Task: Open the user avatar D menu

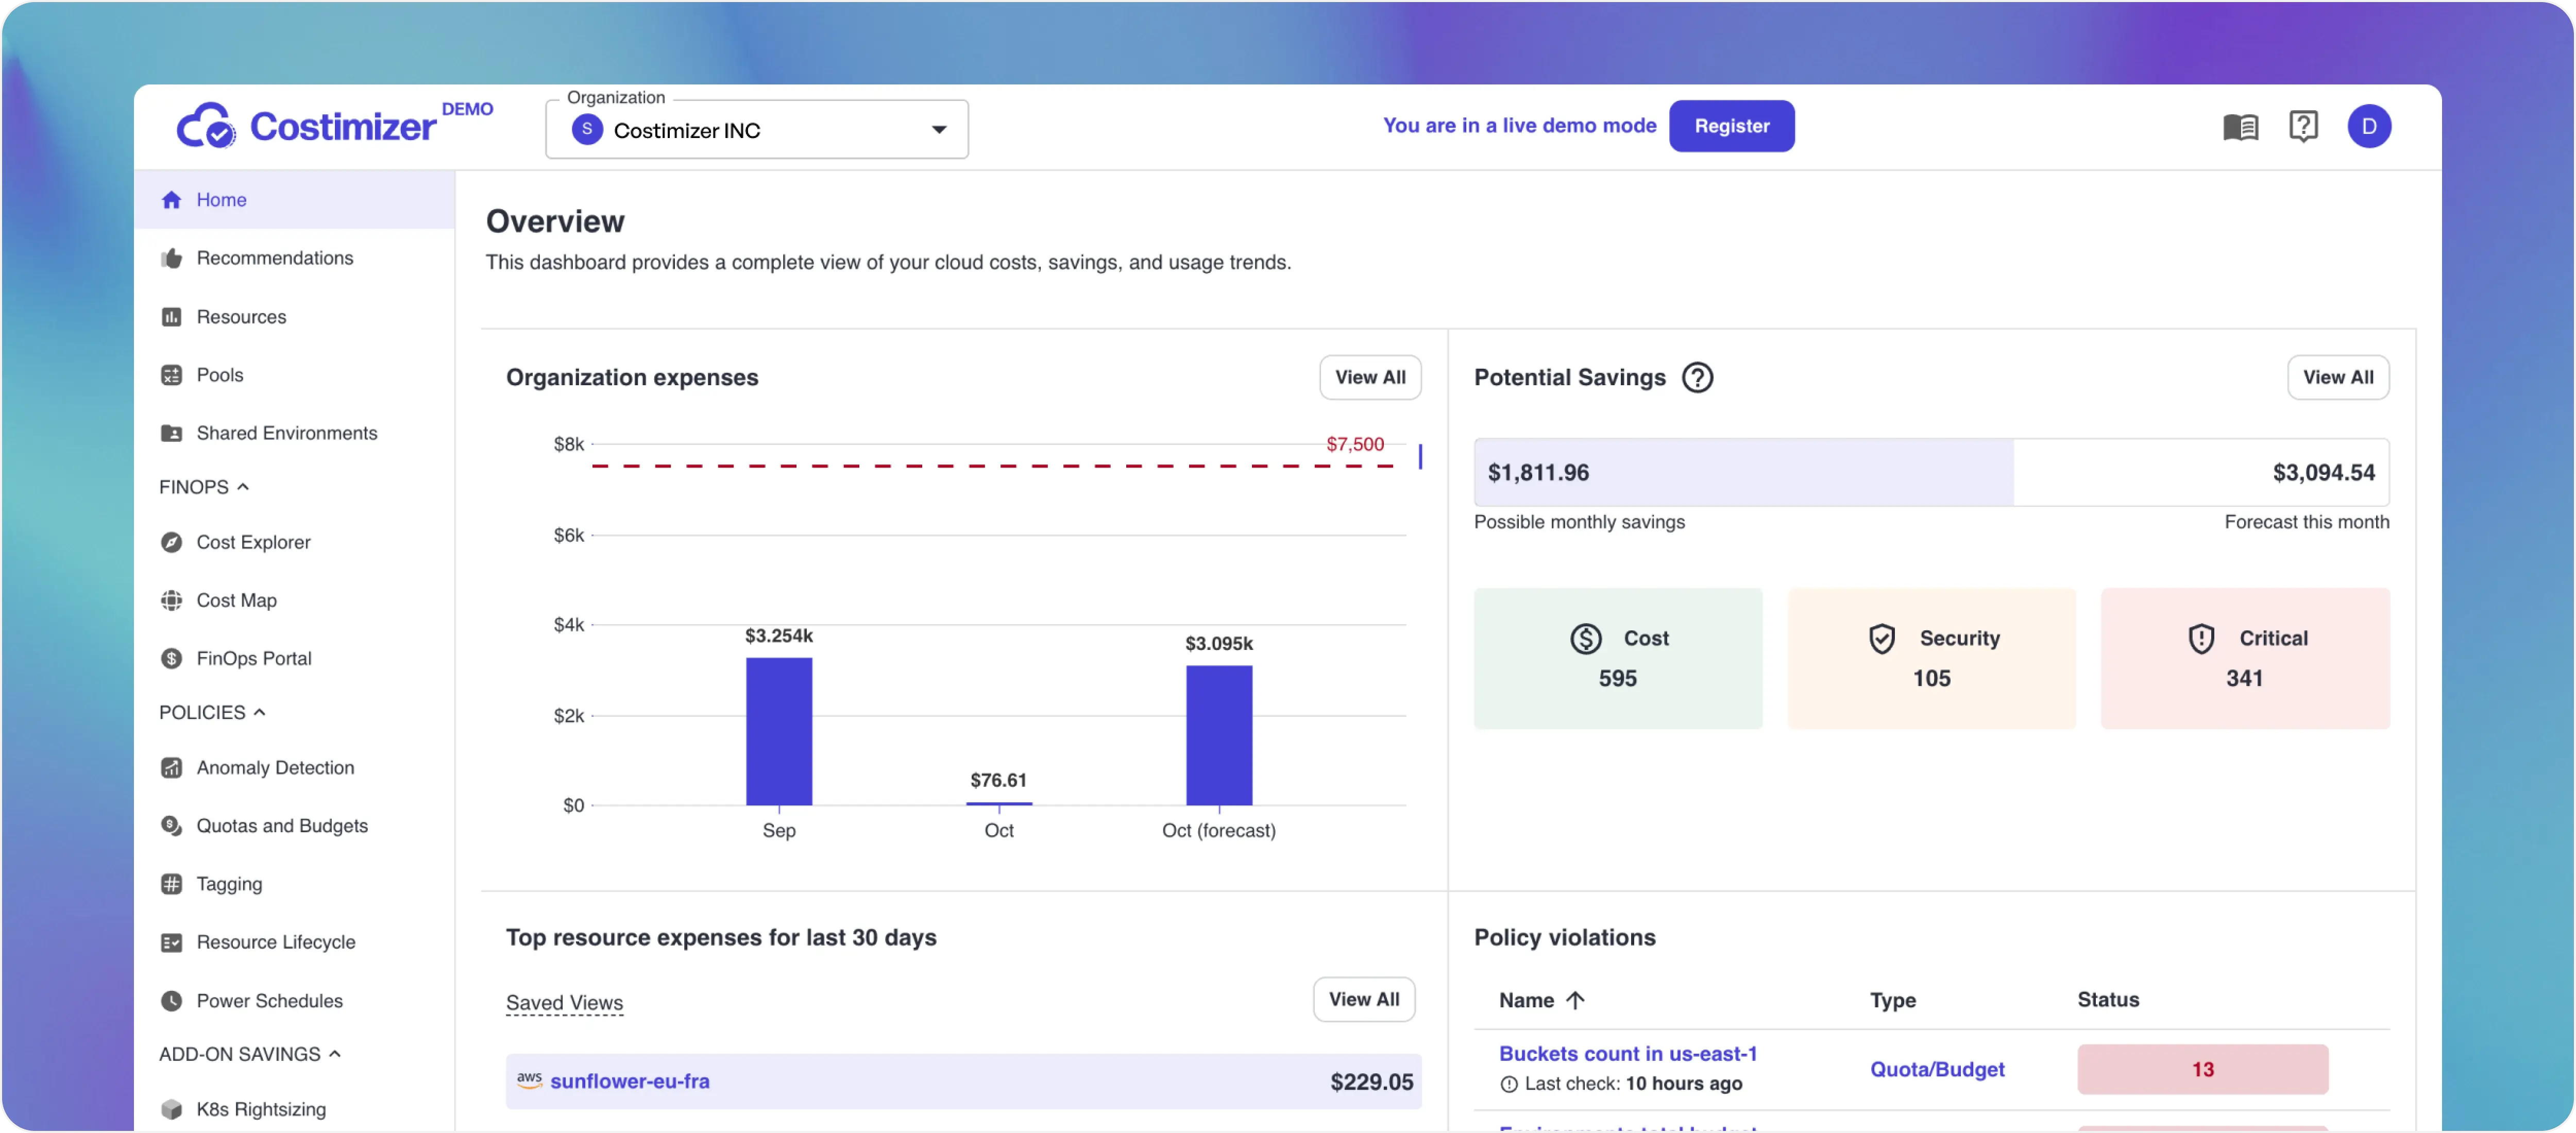Action: (2368, 126)
